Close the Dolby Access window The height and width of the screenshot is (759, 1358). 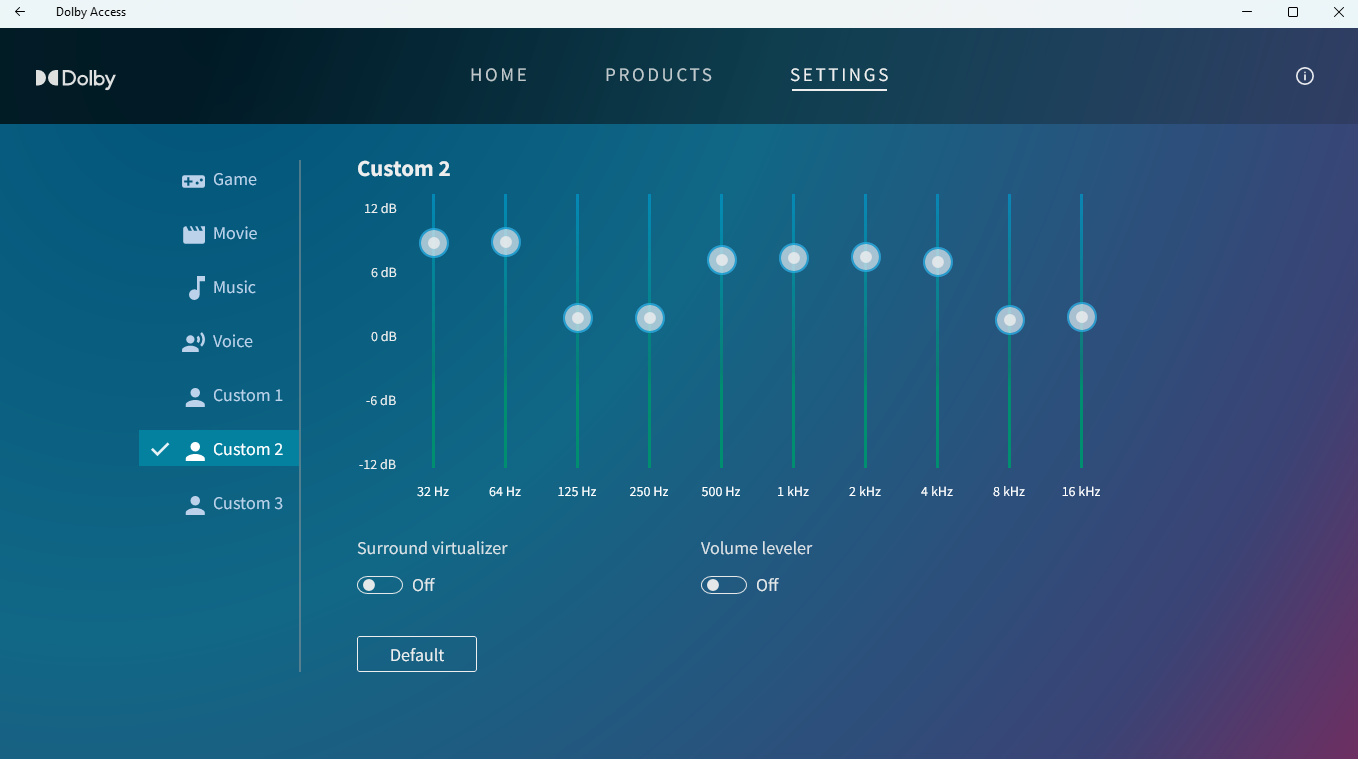coord(1339,12)
